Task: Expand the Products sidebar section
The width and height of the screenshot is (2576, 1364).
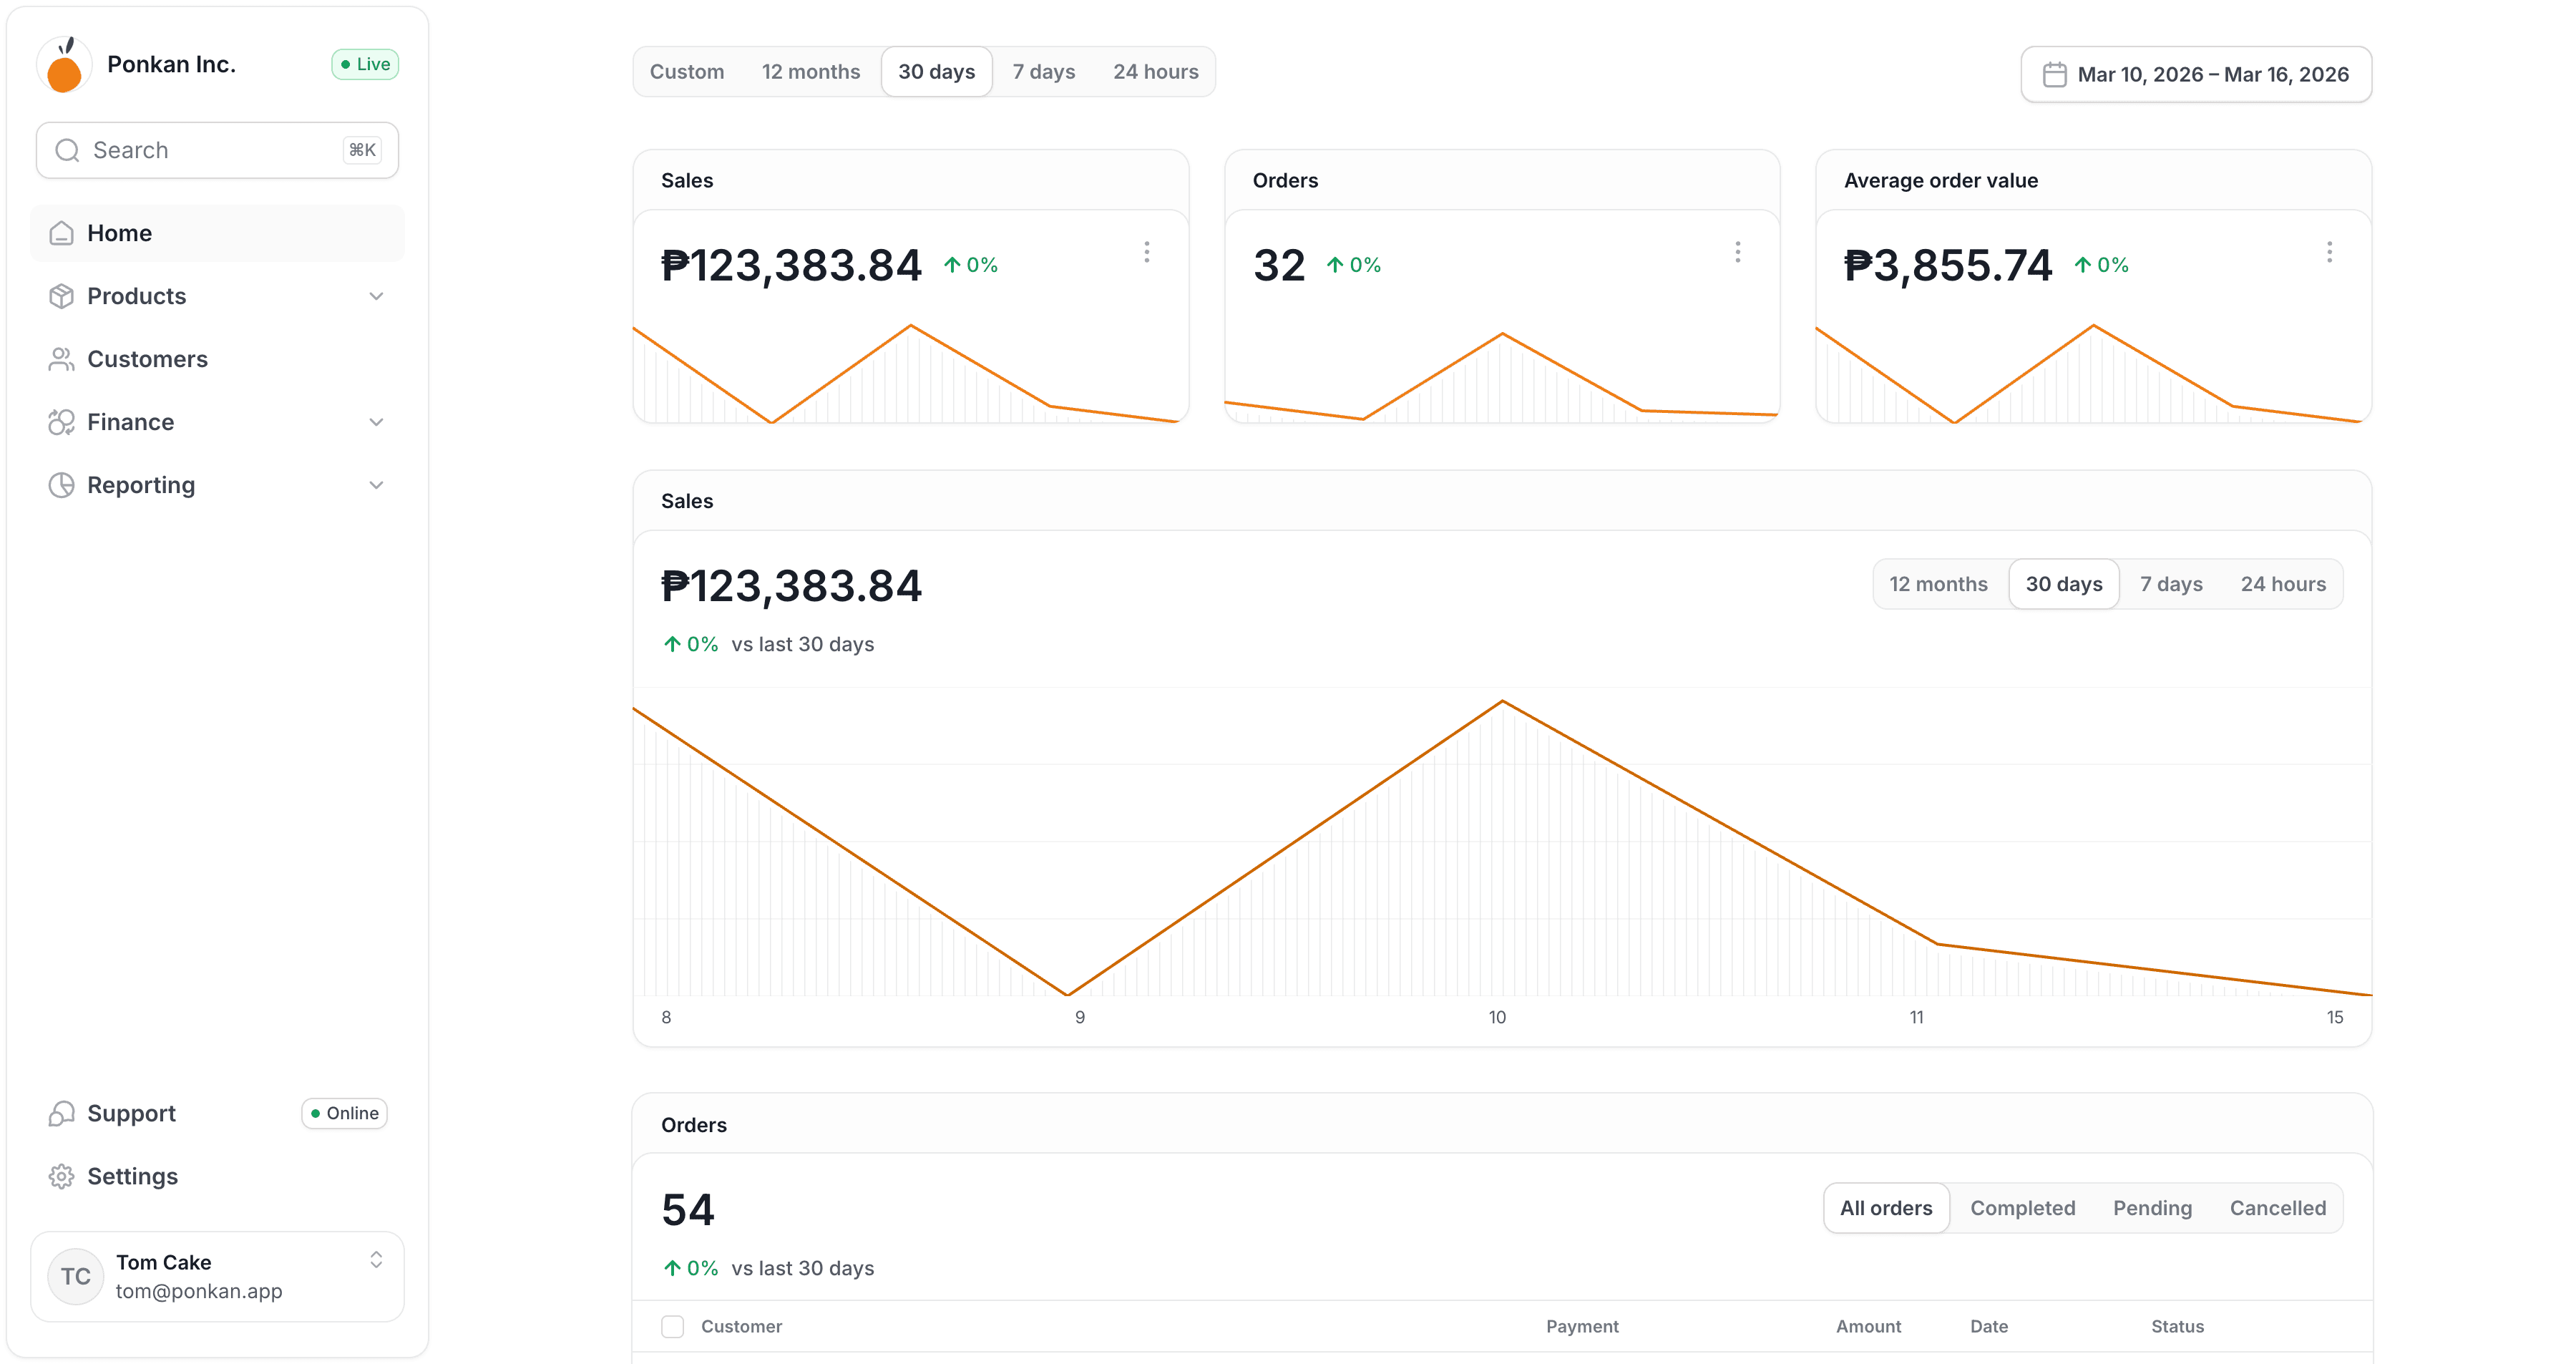Action: click(x=376, y=295)
